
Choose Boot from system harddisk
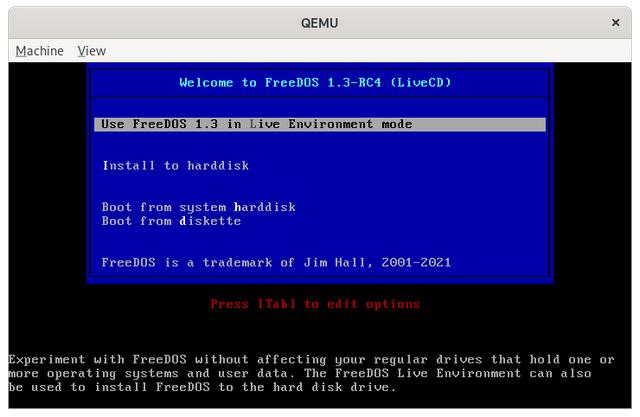pyautogui.click(x=198, y=207)
